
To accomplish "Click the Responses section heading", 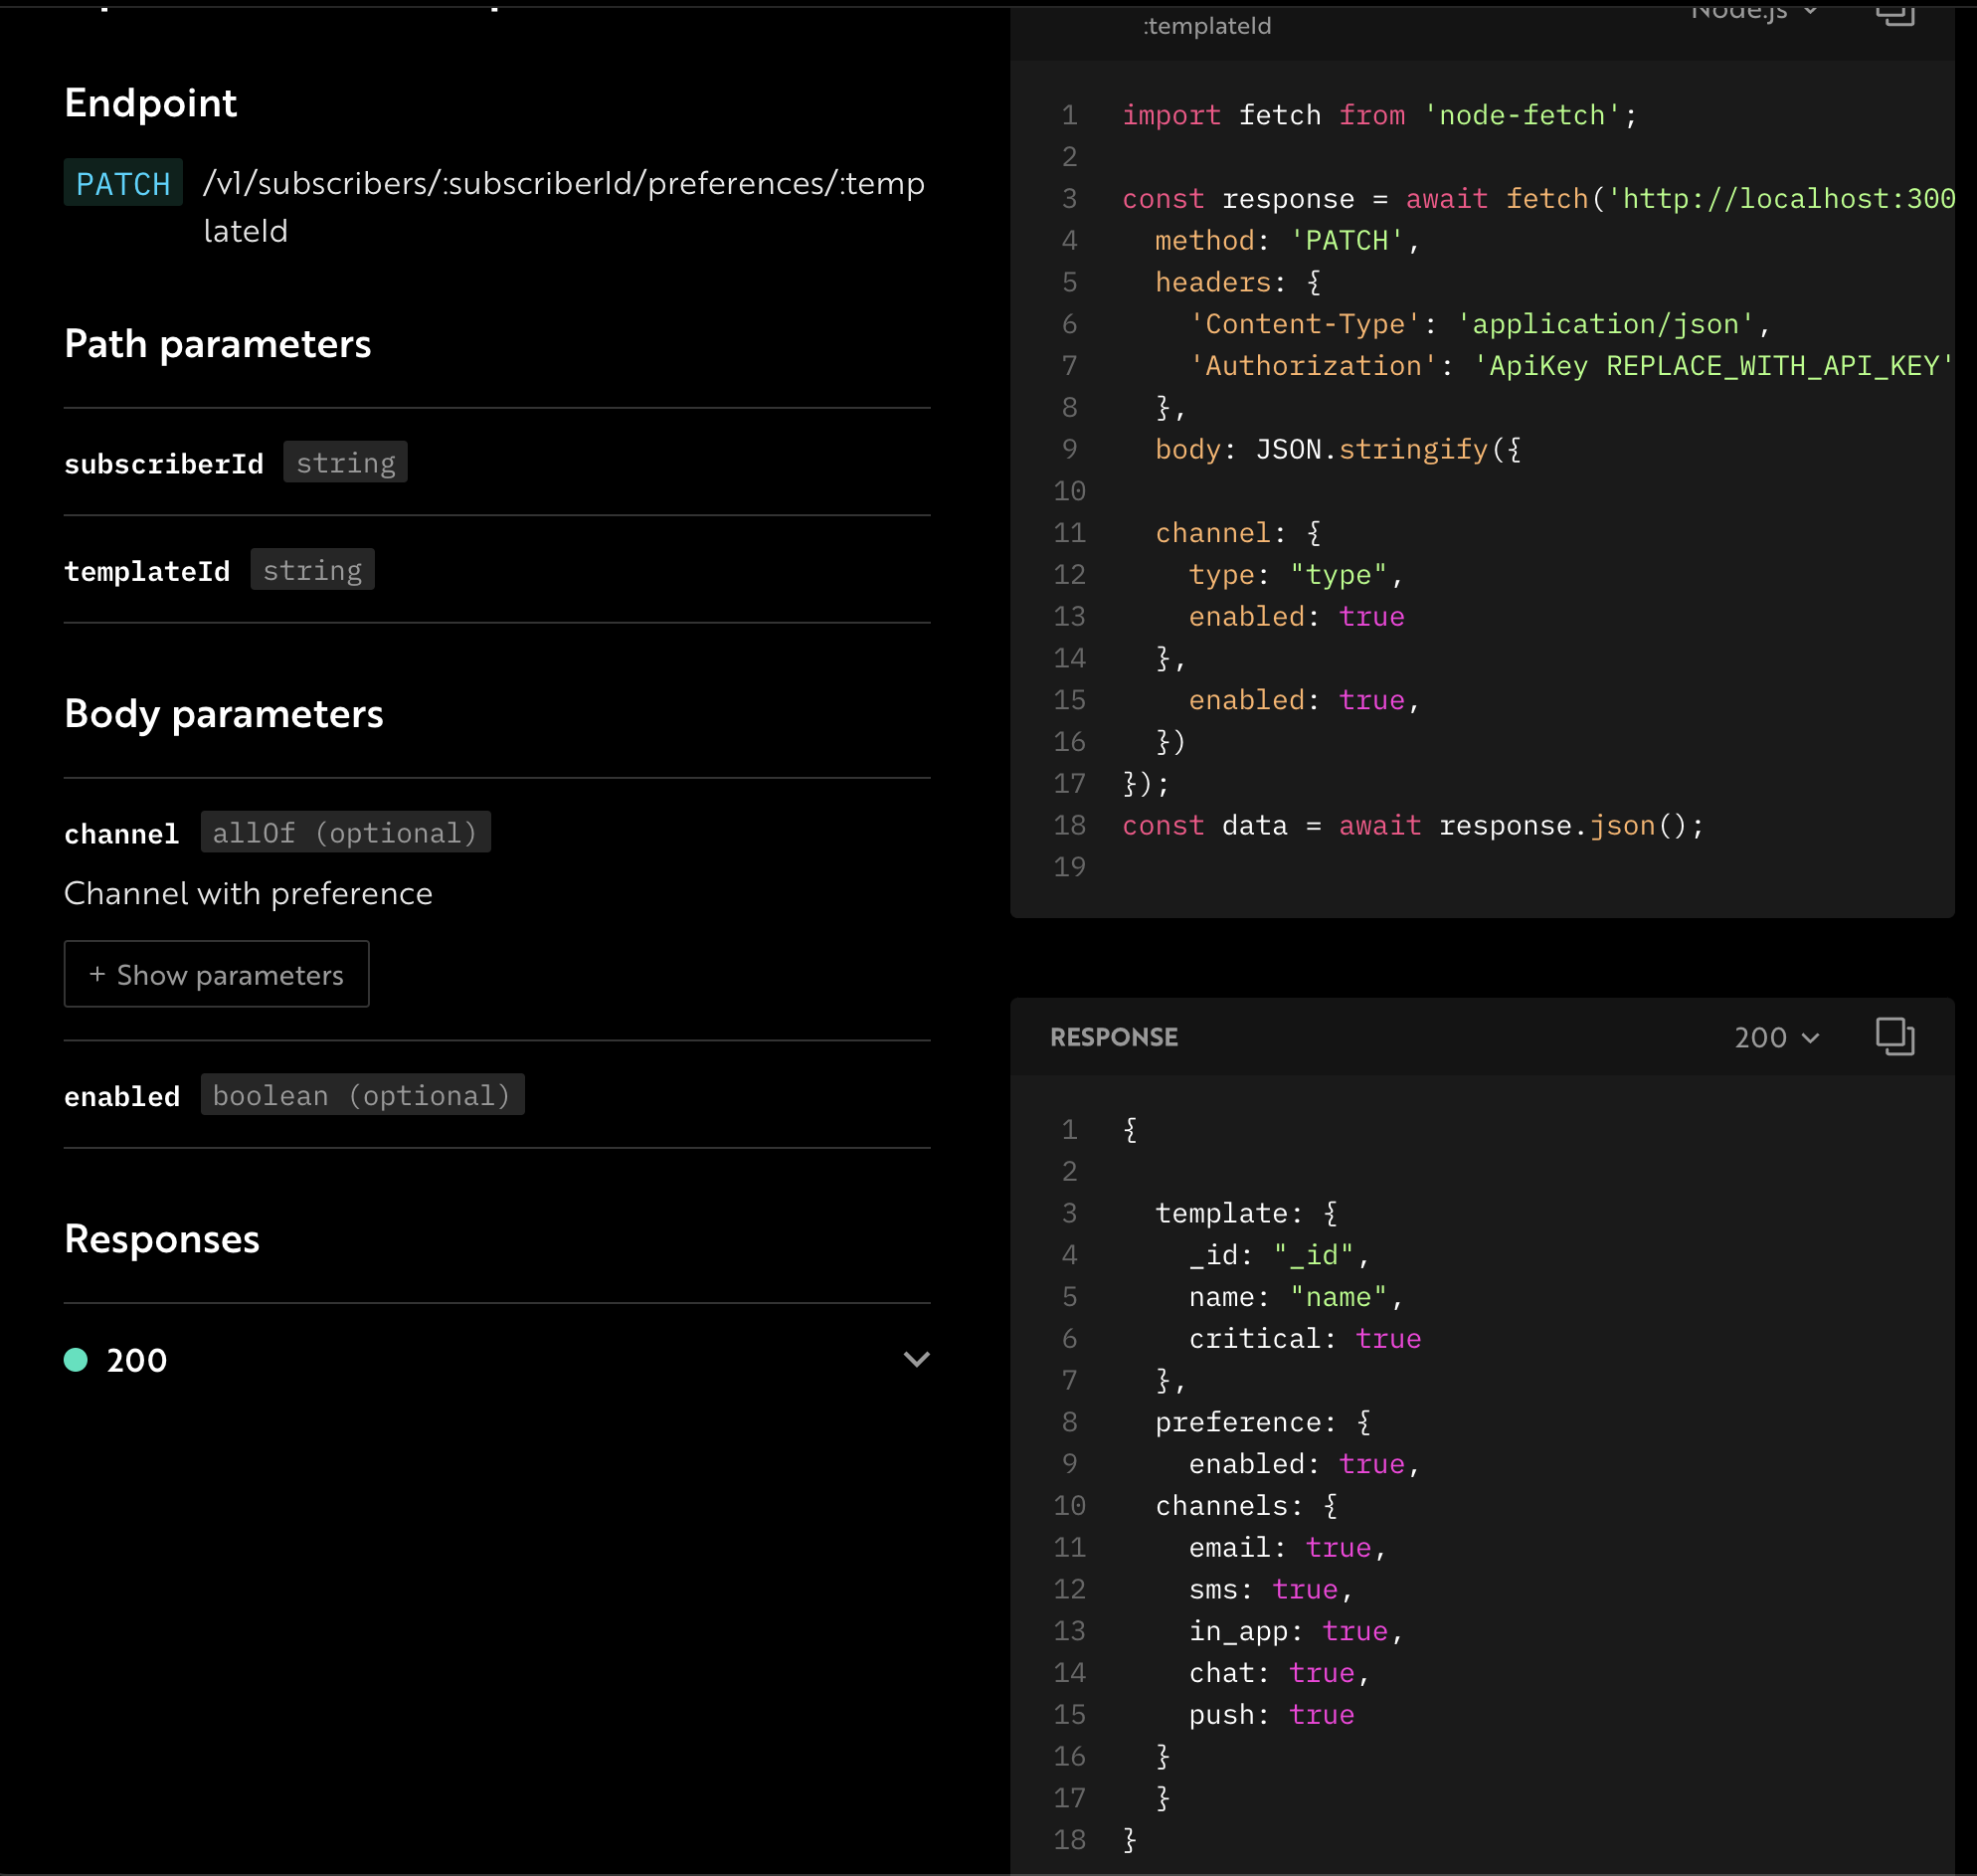I will (162, 1239).
